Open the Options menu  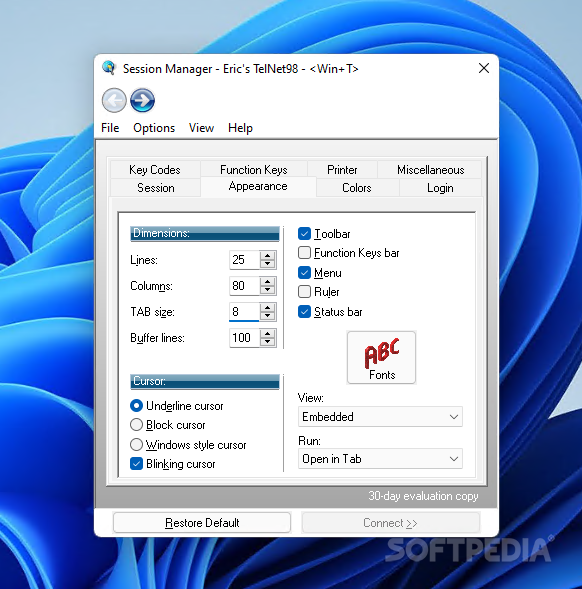pyautogui.click(x=154, y=128)
